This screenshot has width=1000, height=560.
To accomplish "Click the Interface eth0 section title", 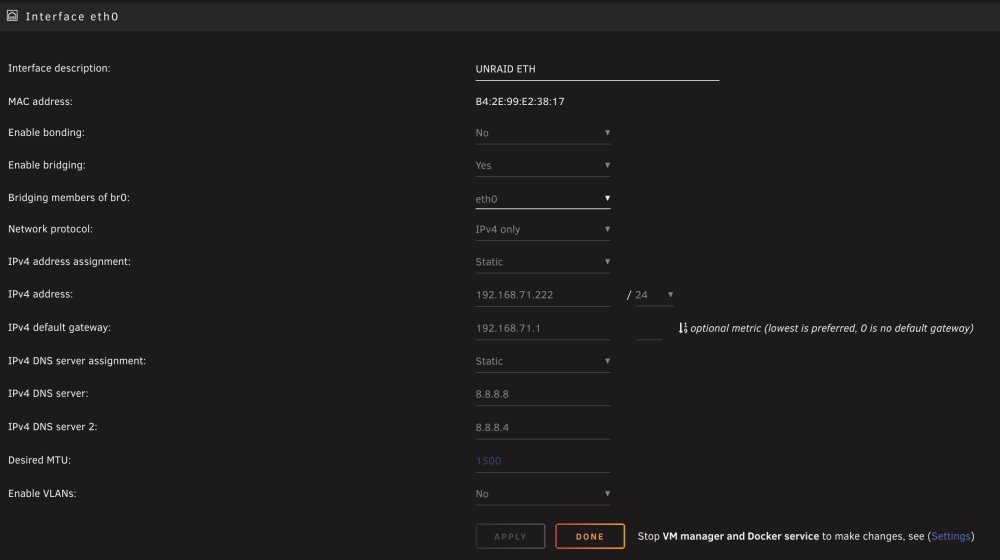I will point(72,17).
